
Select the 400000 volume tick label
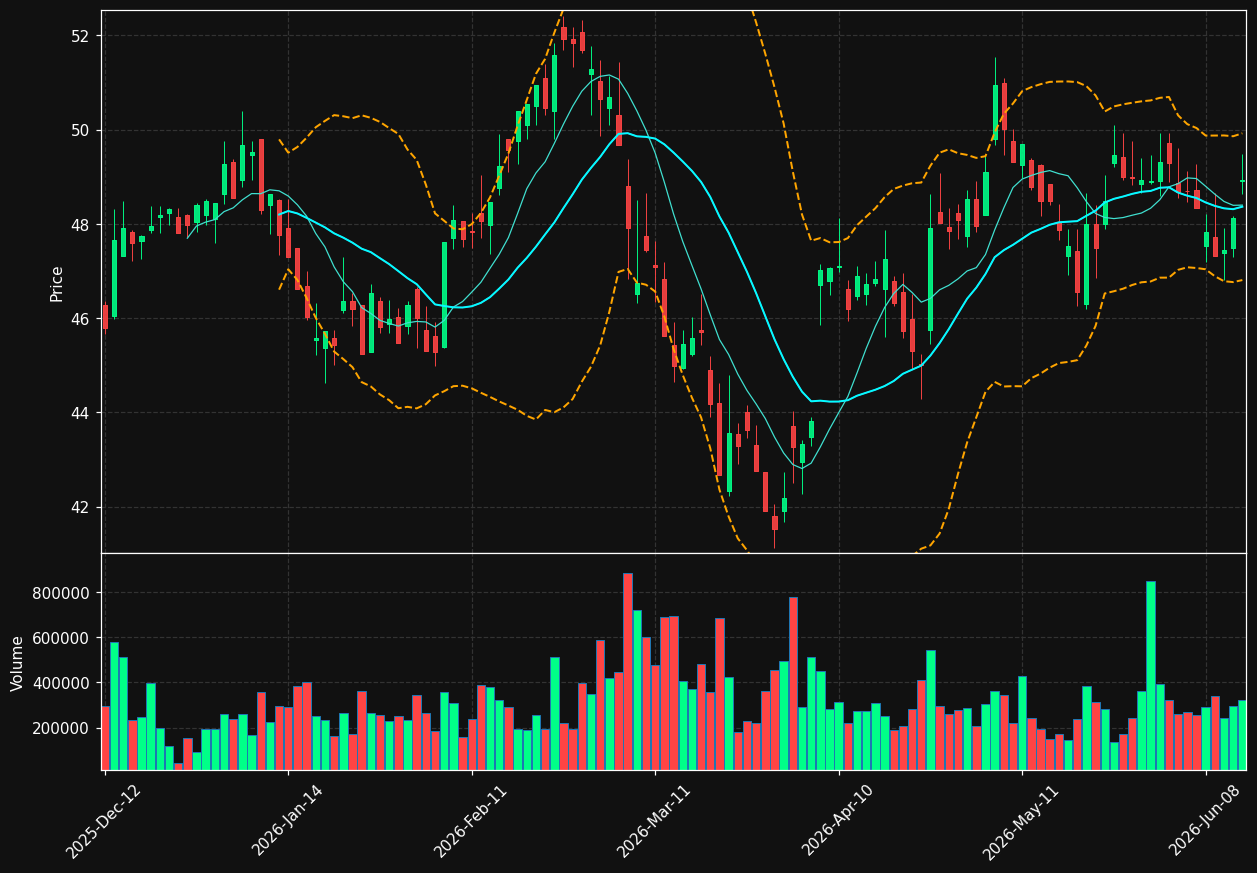(60, 683)
